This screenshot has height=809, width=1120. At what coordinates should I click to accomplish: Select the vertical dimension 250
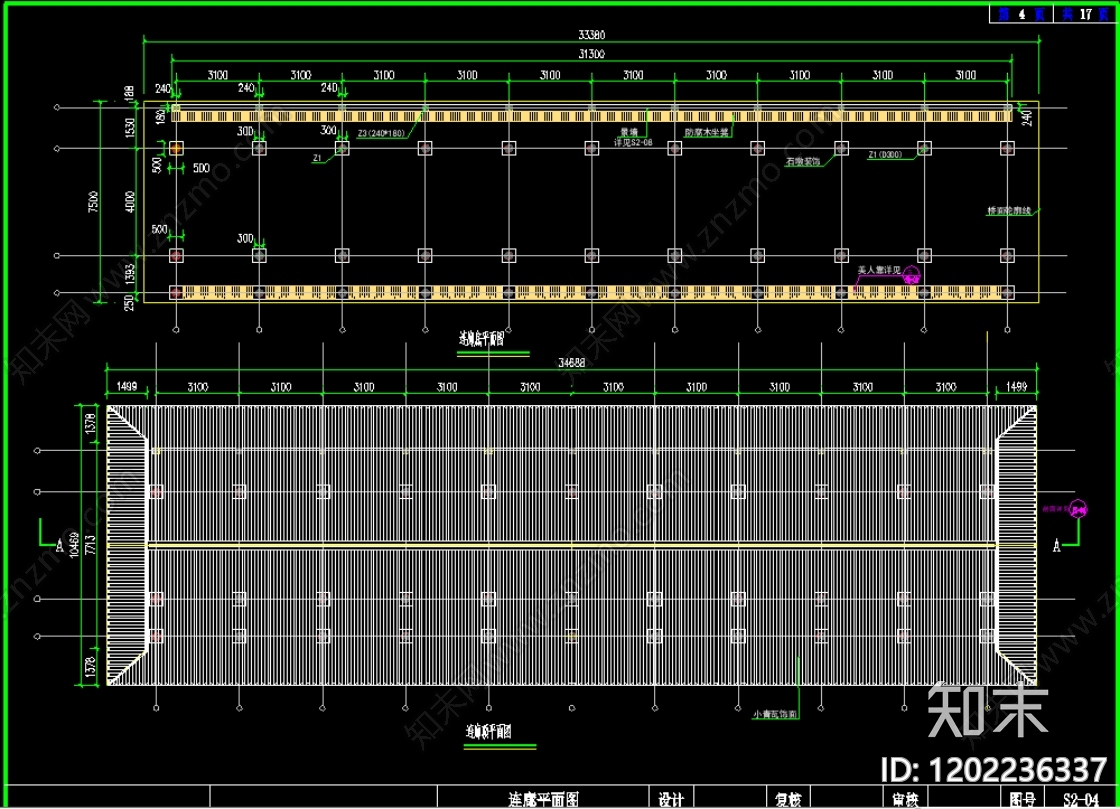pyautogui.click(x=129, y=303)
